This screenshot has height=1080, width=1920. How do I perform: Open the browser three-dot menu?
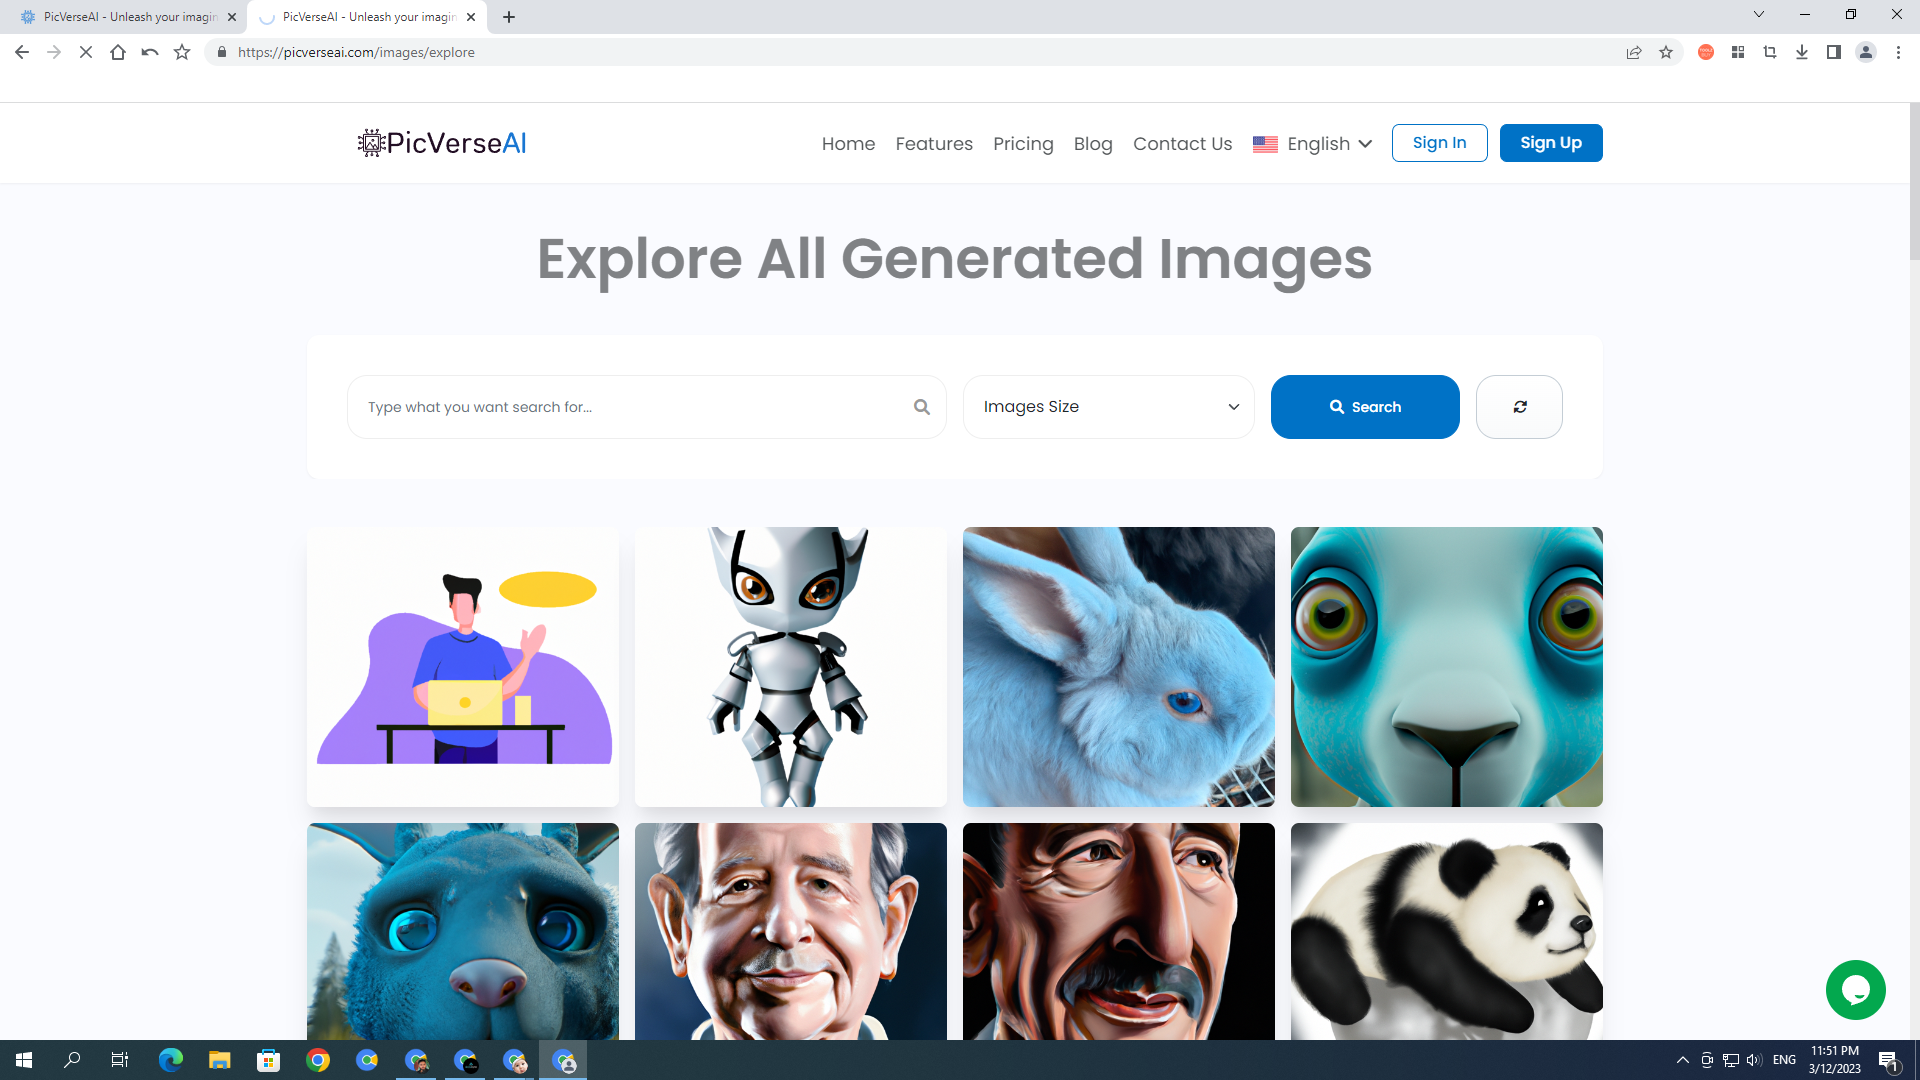pos(1898,52)
